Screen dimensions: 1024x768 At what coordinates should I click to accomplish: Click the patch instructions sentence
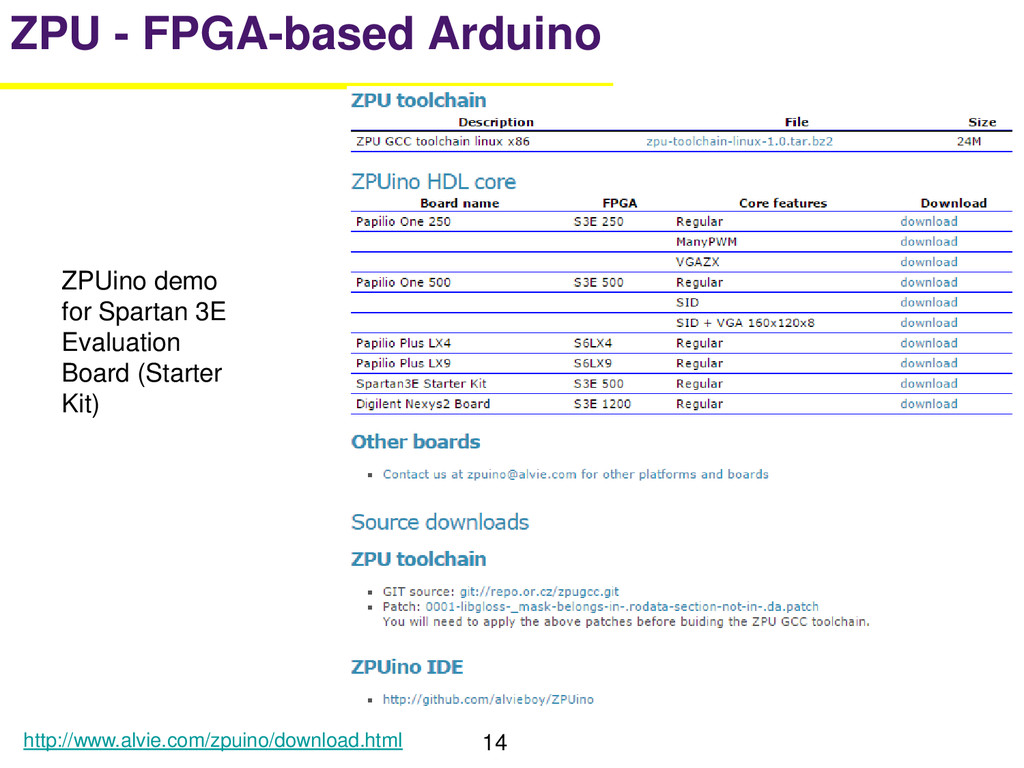pyautogui.click(x=626, y=622)
